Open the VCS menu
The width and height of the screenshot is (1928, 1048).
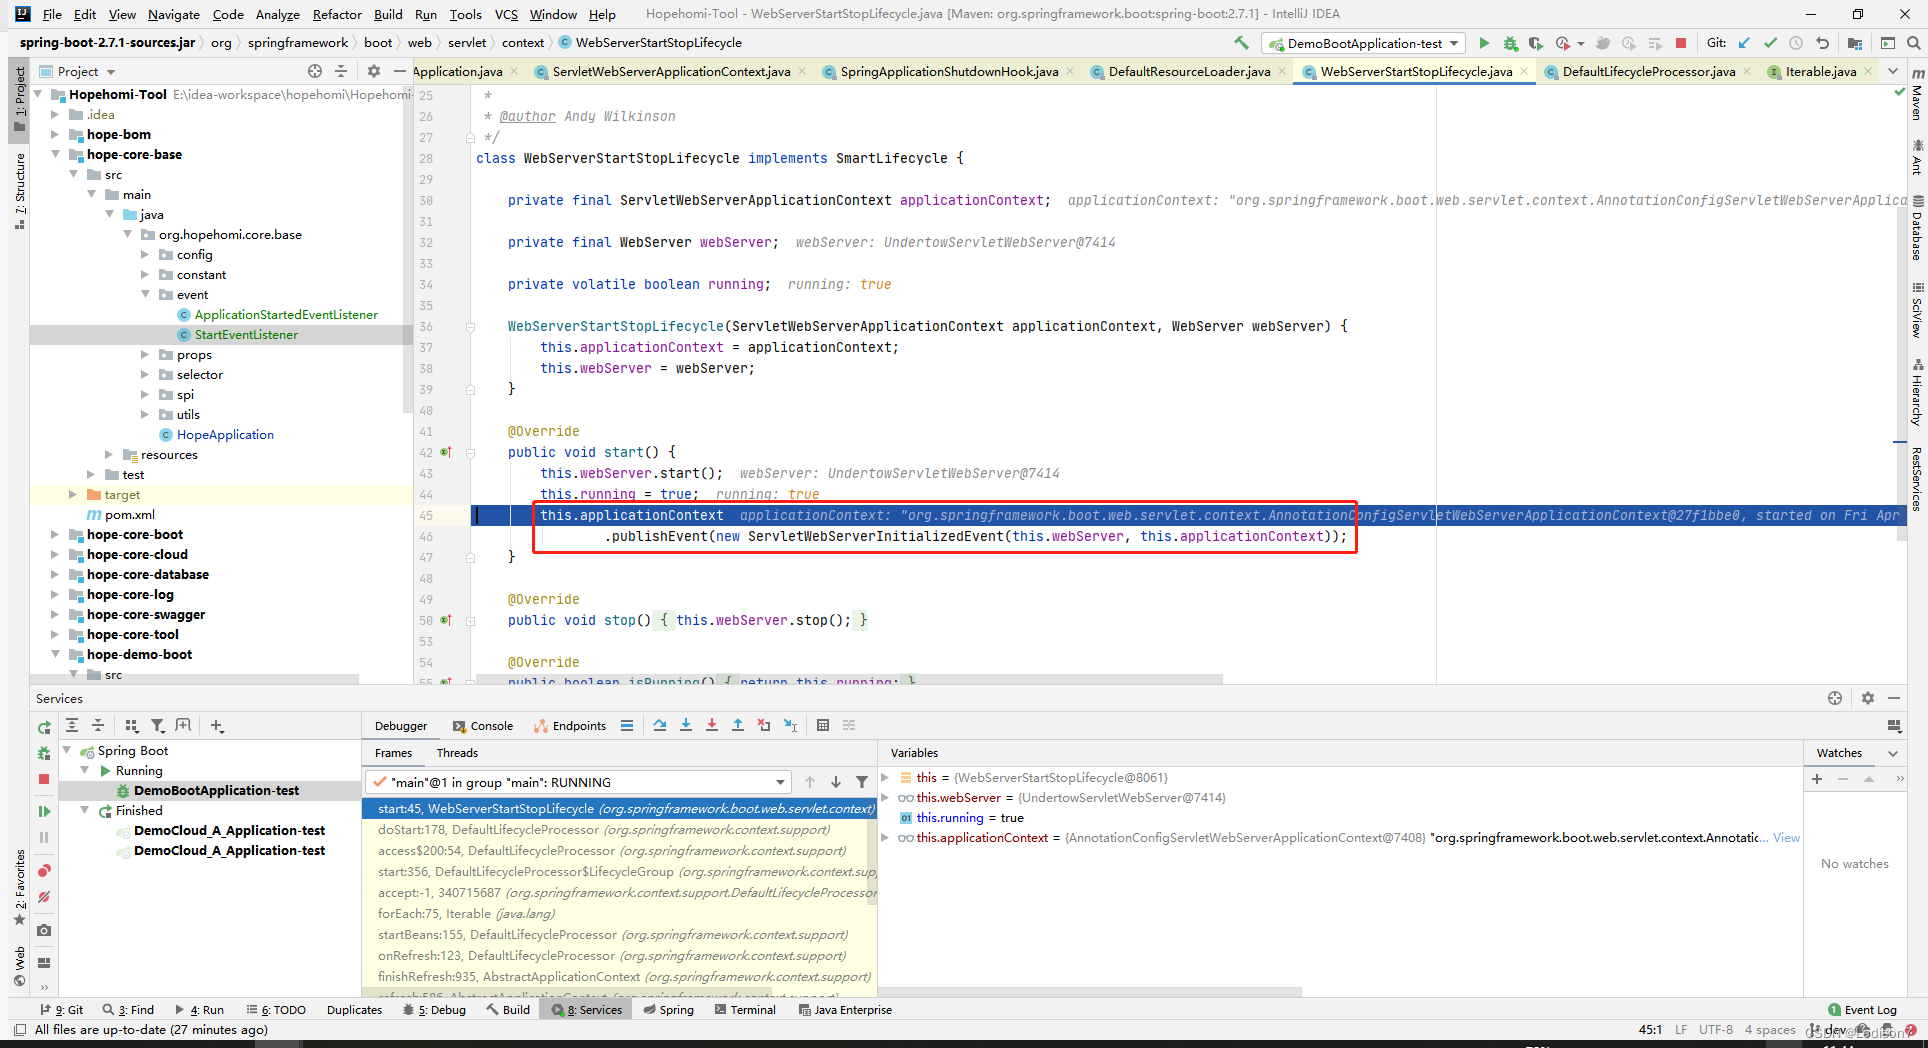(x=506, y=14)
